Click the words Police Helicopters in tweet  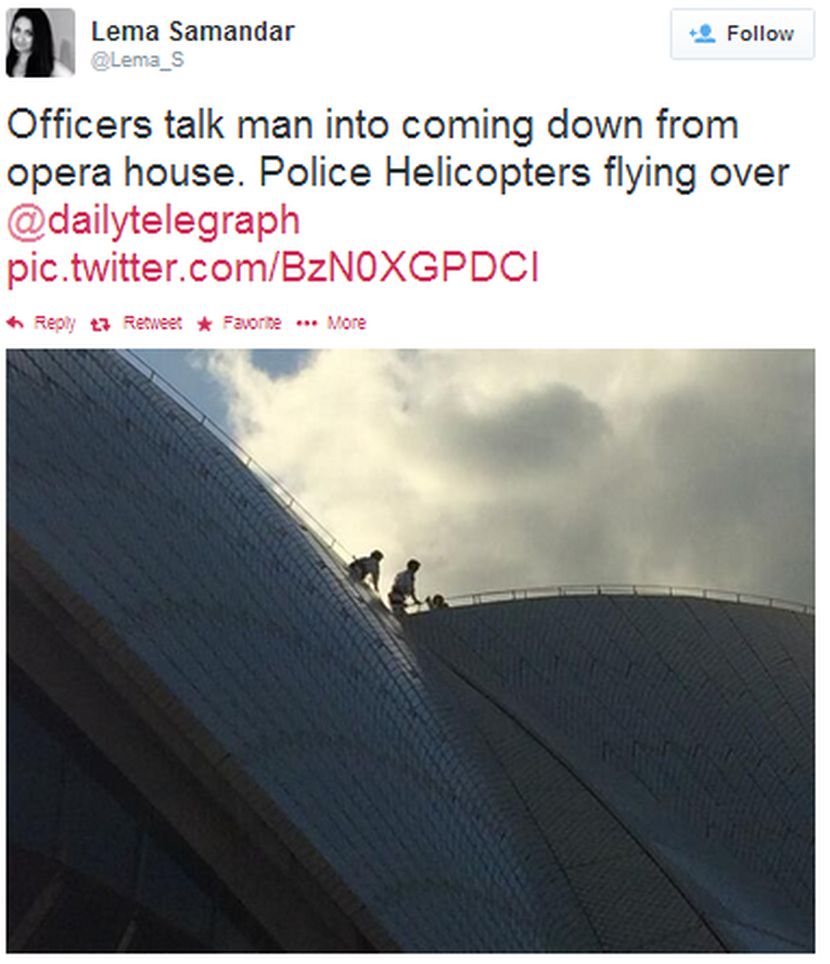pos(425,173)
